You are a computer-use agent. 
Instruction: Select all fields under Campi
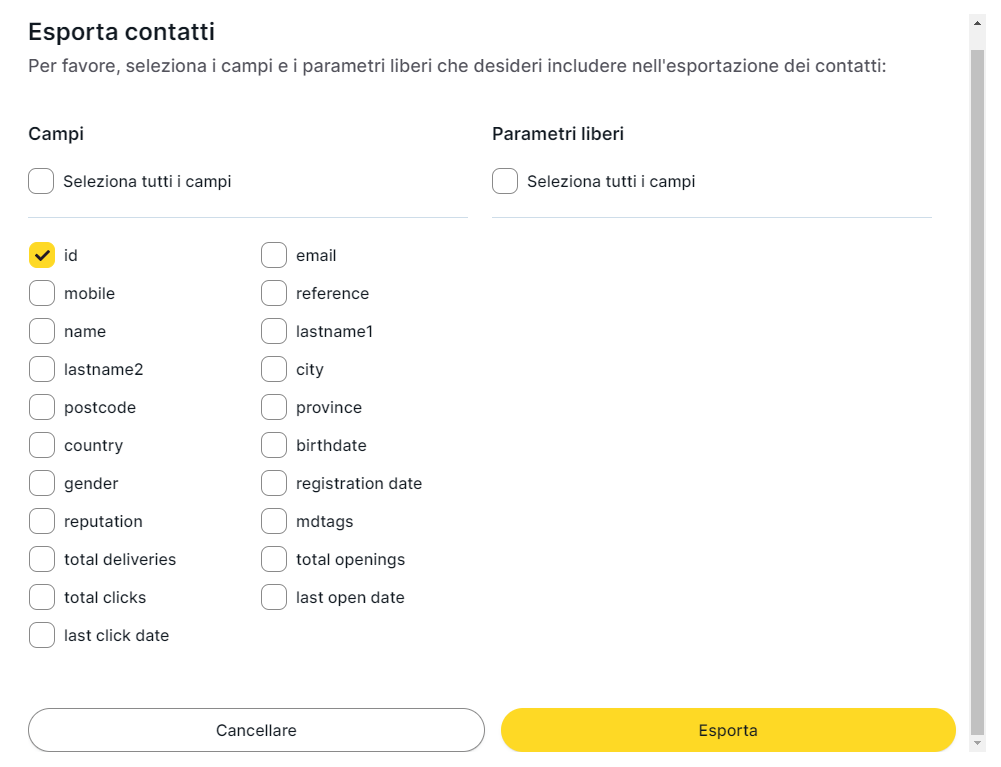41,182
